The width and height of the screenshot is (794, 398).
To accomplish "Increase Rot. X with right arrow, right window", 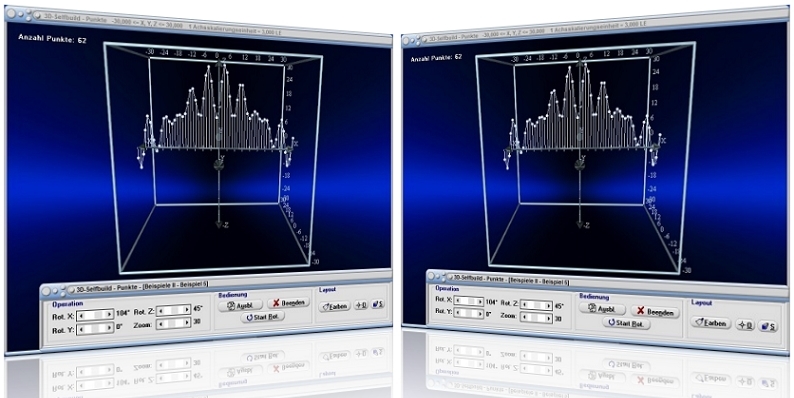I will click(480, 301).
